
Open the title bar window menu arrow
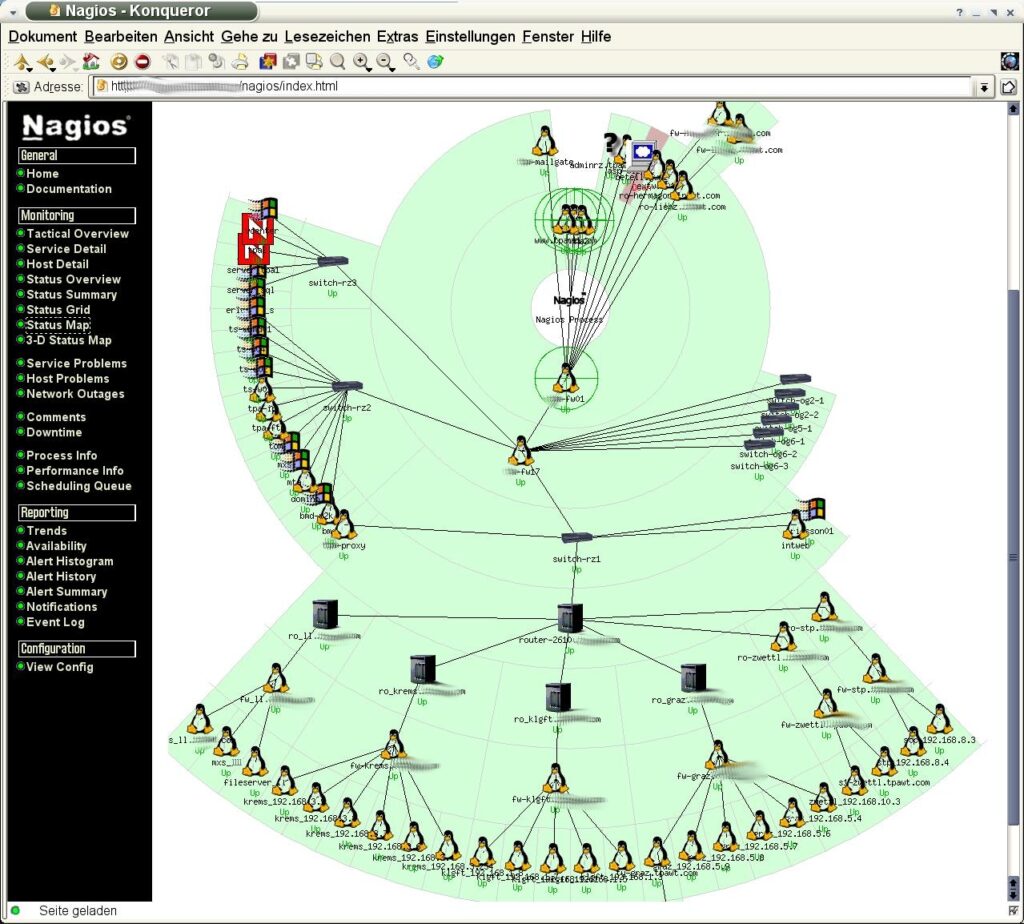pos(11,12)
